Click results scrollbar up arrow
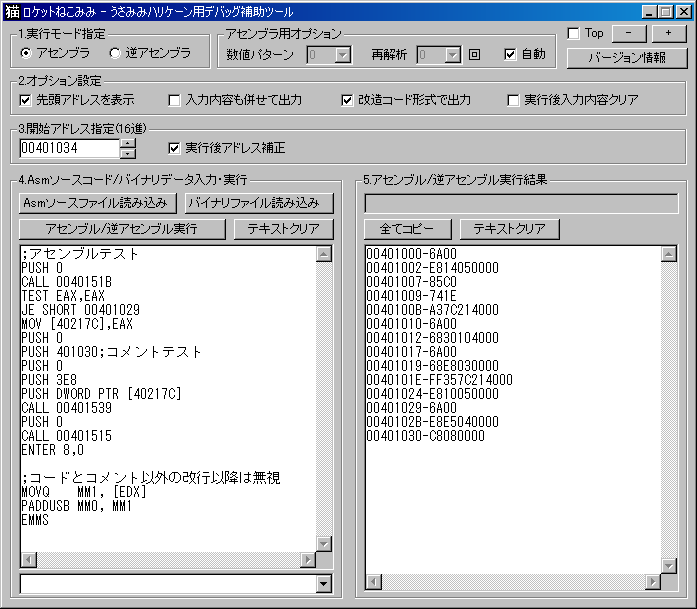This screenshot has width=697, height=609. point(669,254)
